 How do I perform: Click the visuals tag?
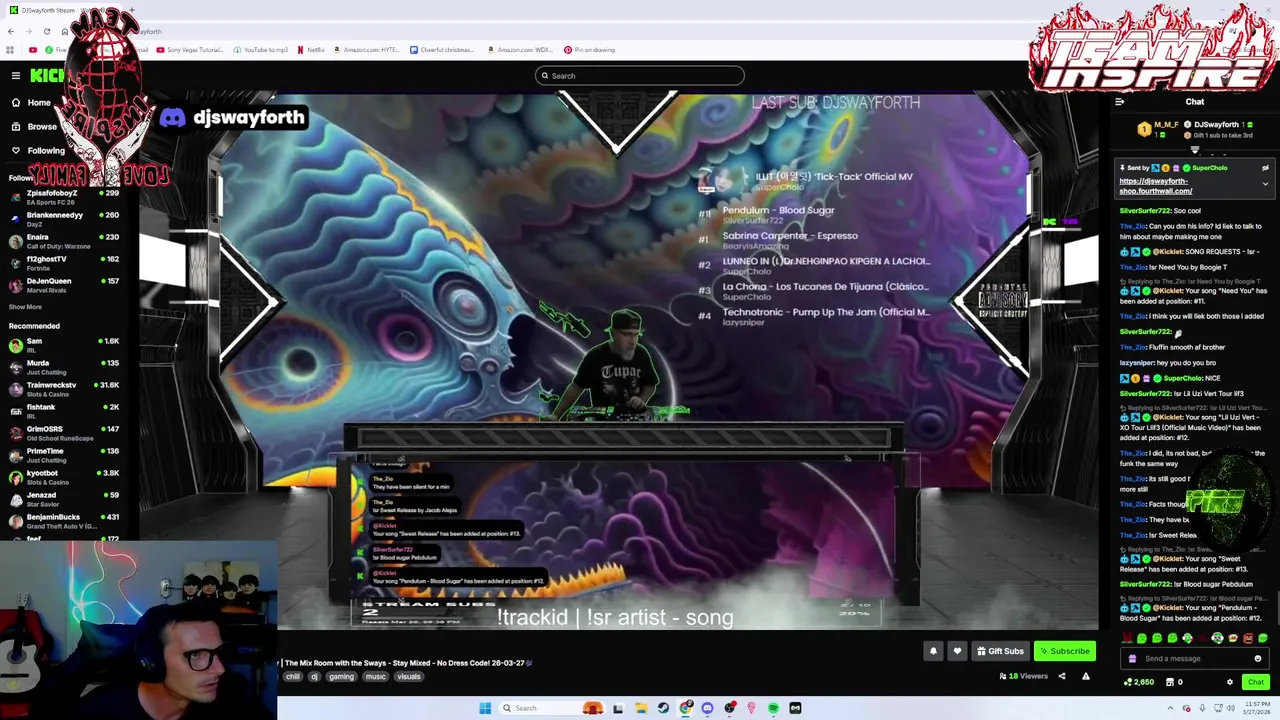click(x=409, y=677)
